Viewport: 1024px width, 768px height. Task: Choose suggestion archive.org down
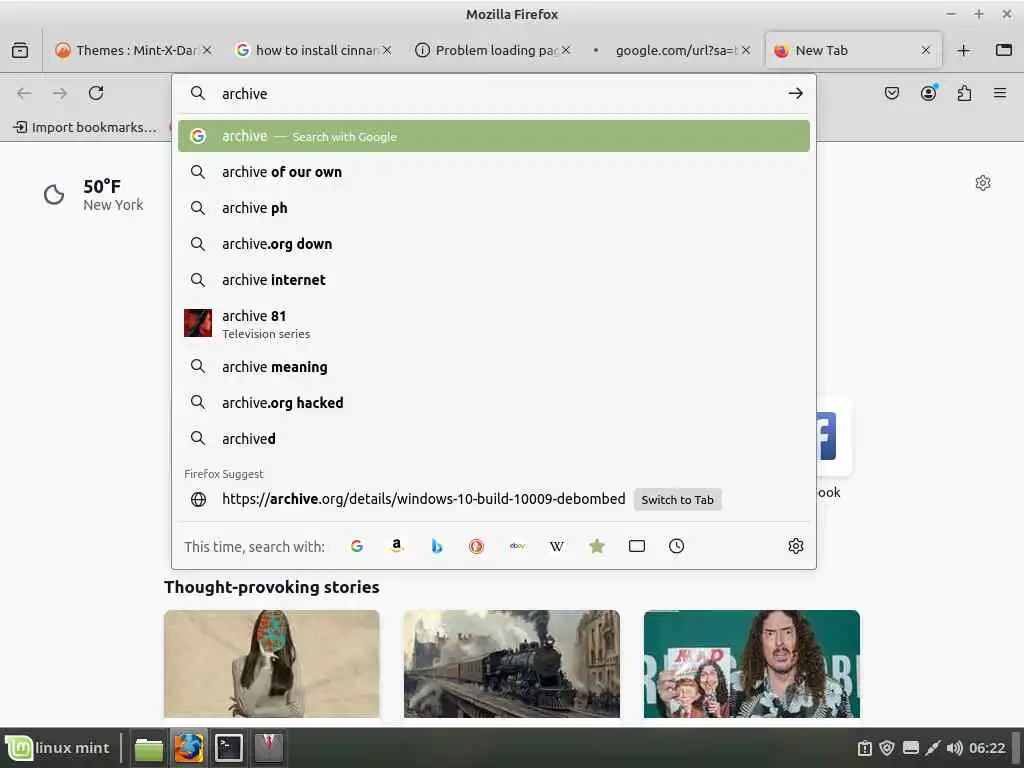click(494, 244)
